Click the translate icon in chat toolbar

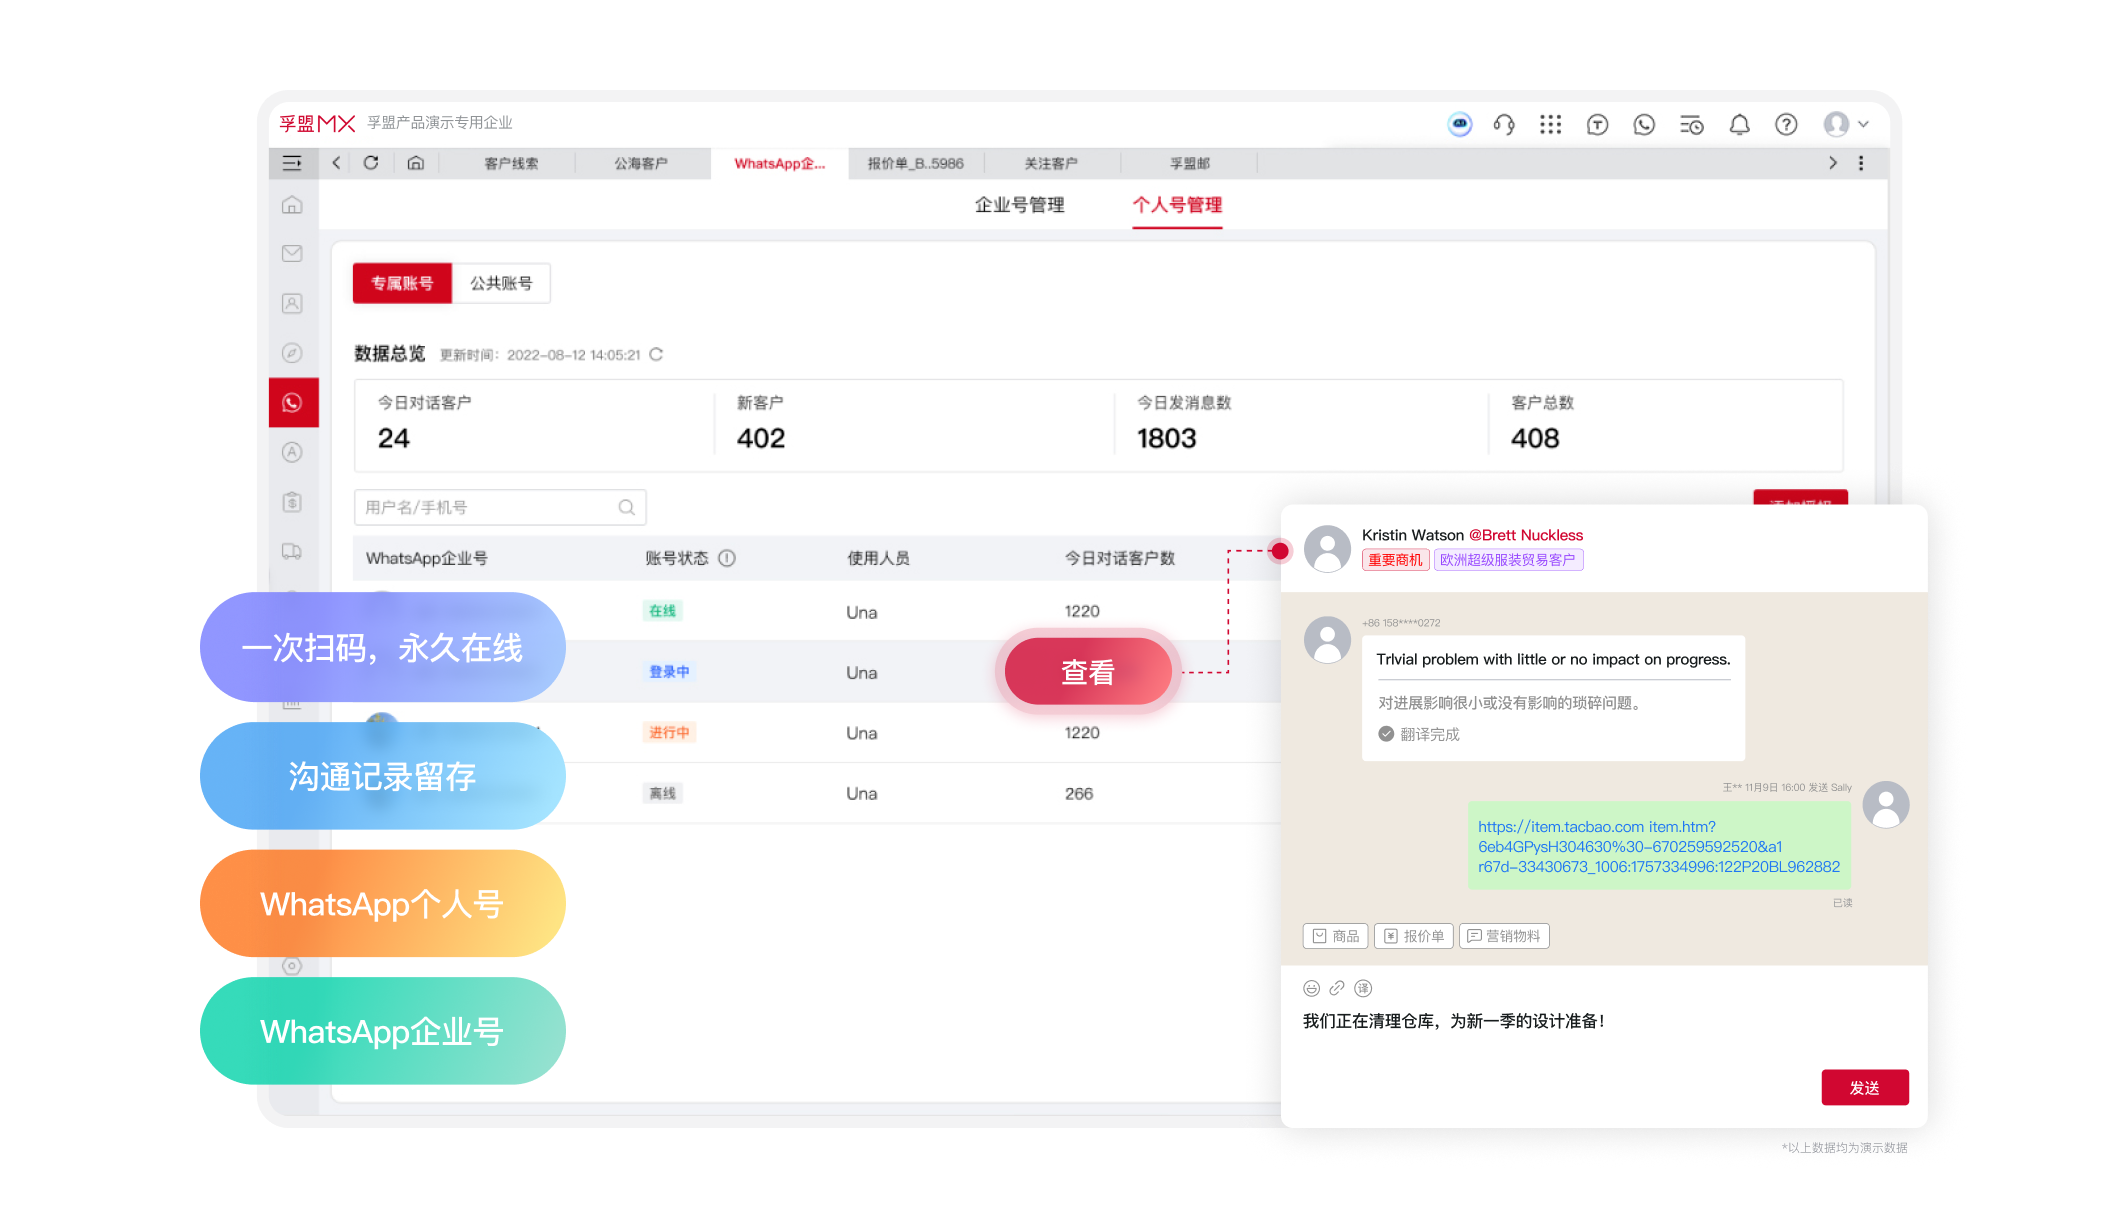(x=1362, y=988)
